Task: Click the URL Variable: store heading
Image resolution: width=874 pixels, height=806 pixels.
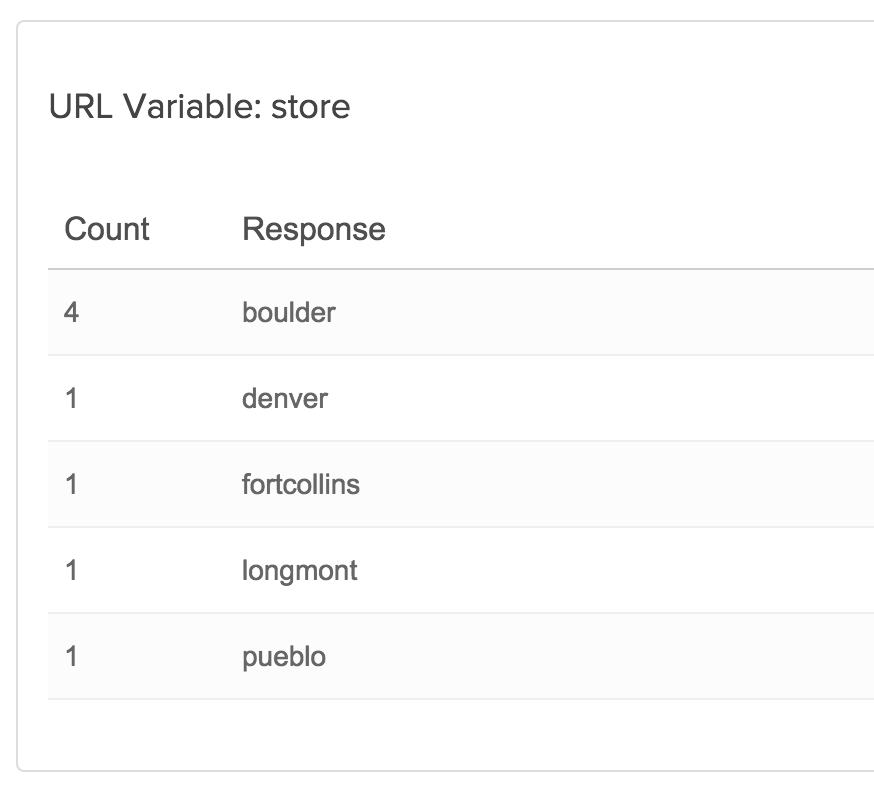Action: coord(200,106)
